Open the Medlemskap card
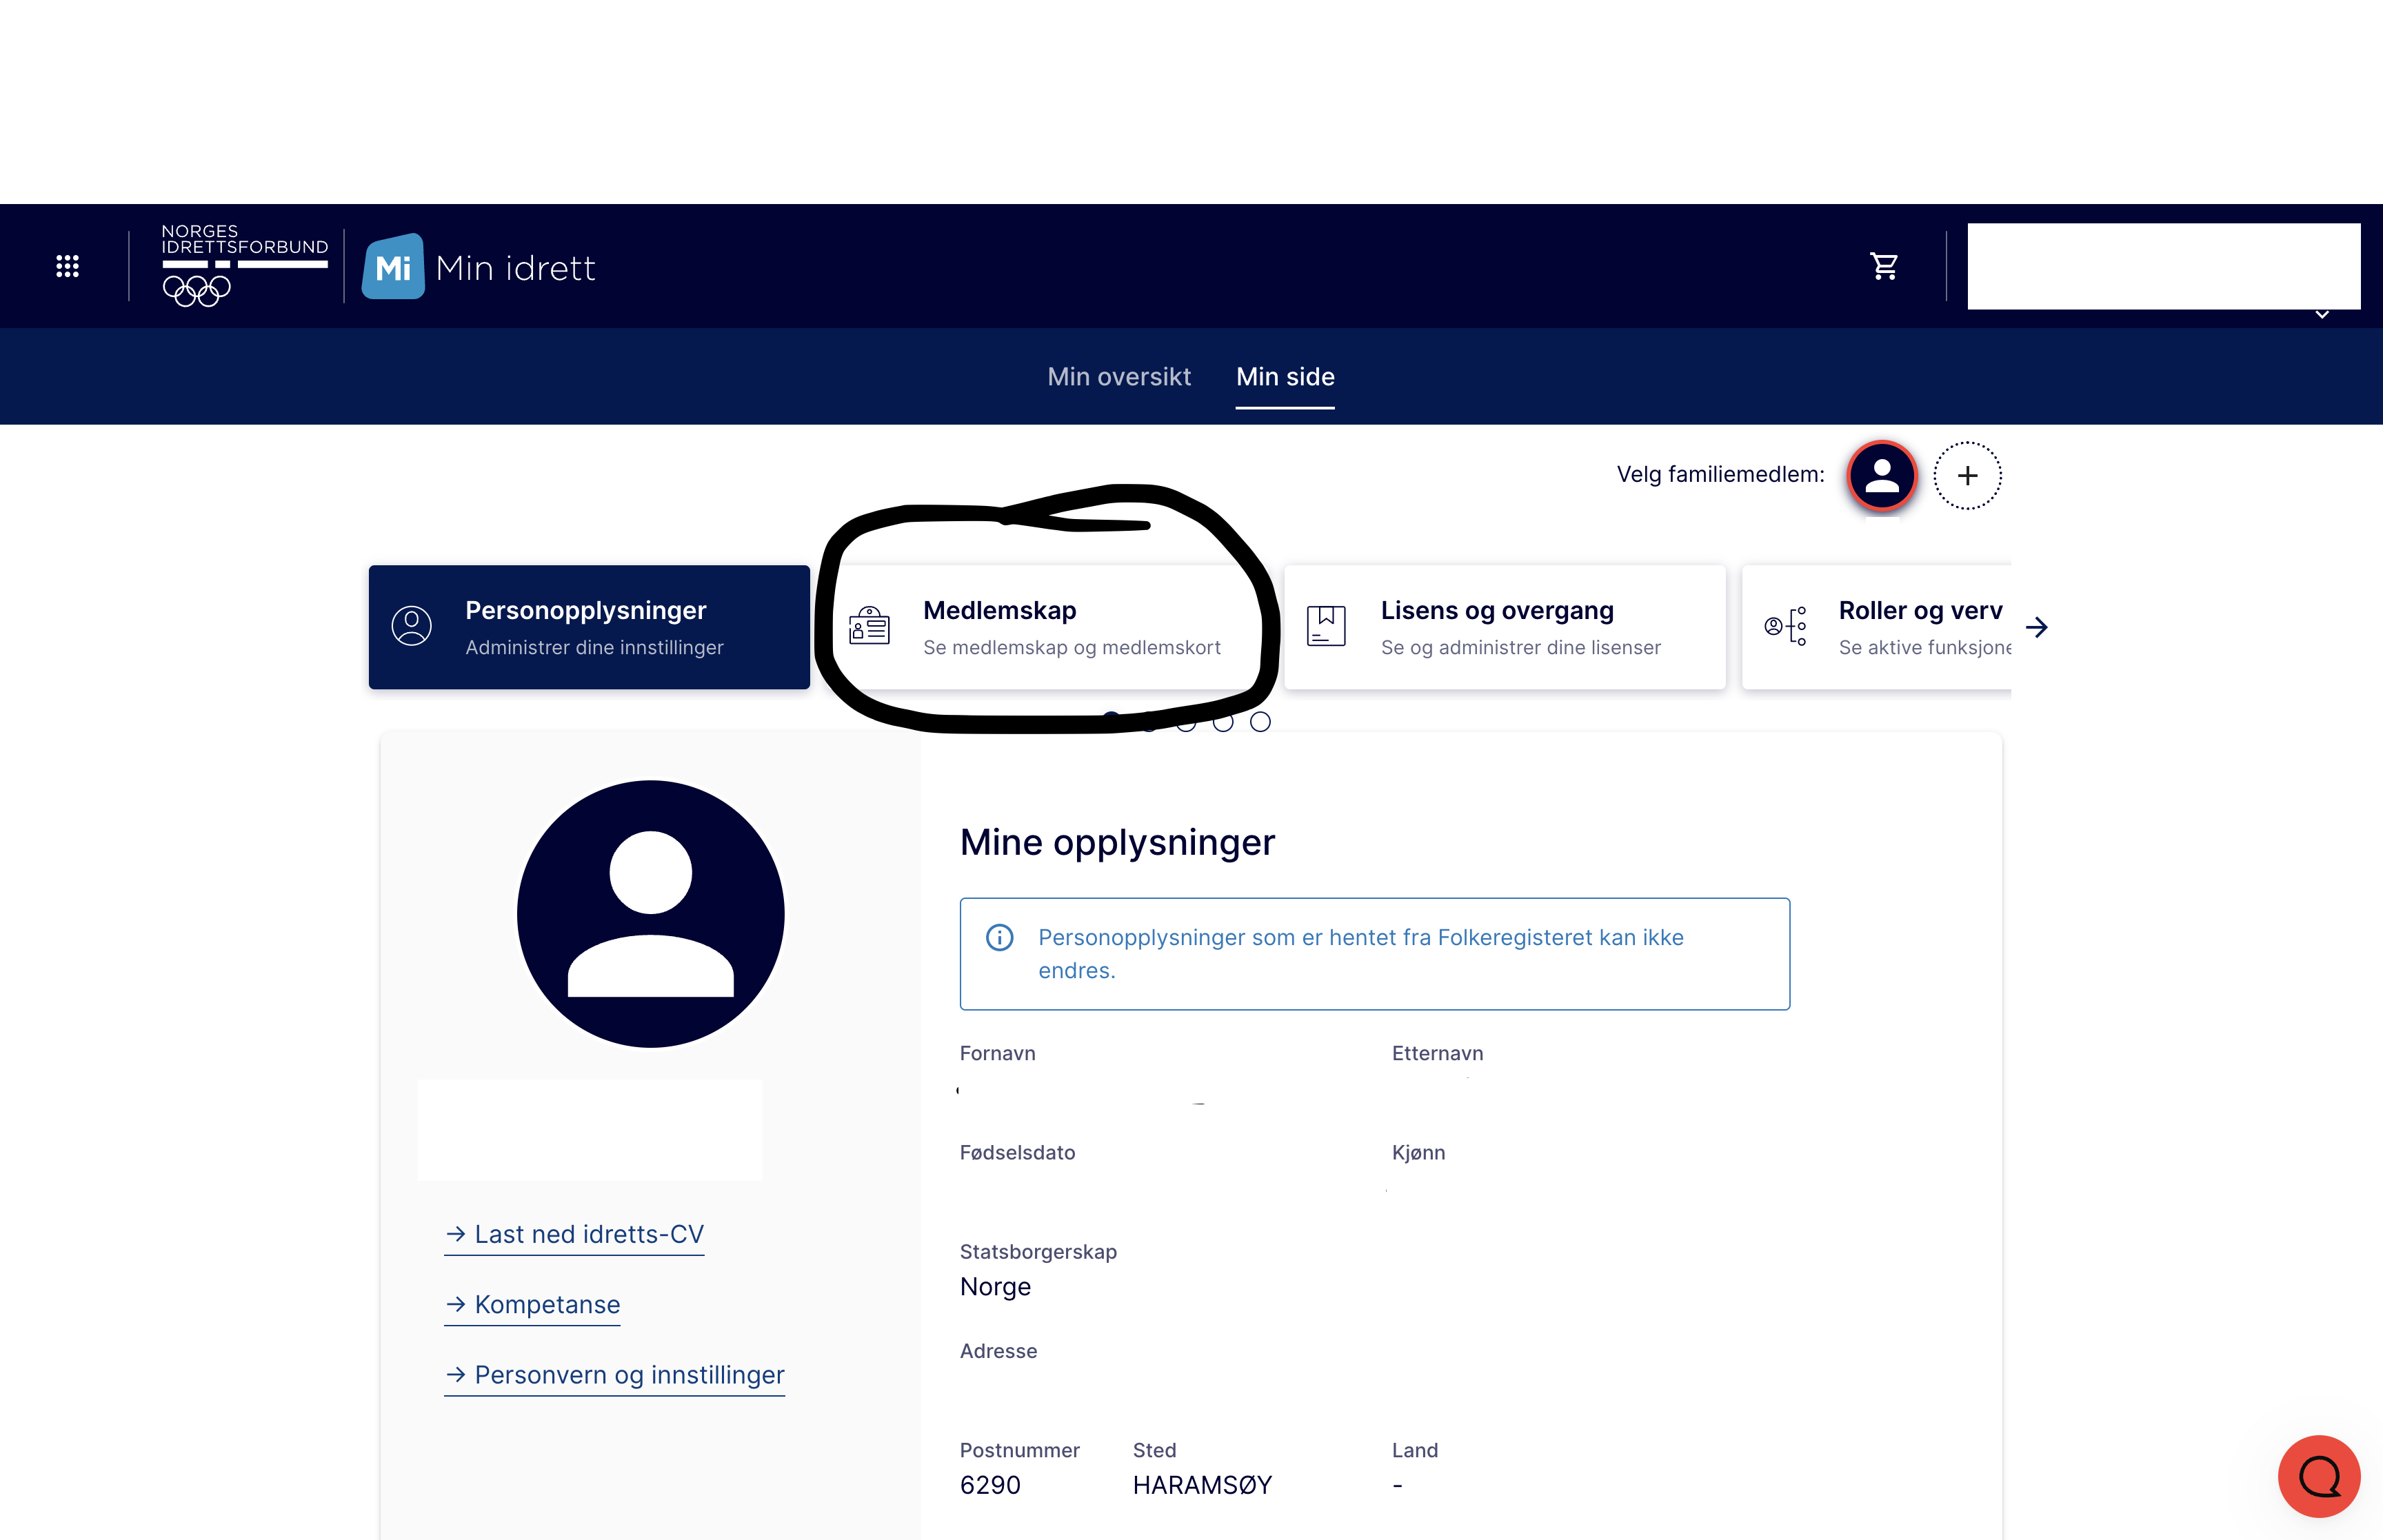This screenshot has width=2383, height=1540. tap(1047, 627)
